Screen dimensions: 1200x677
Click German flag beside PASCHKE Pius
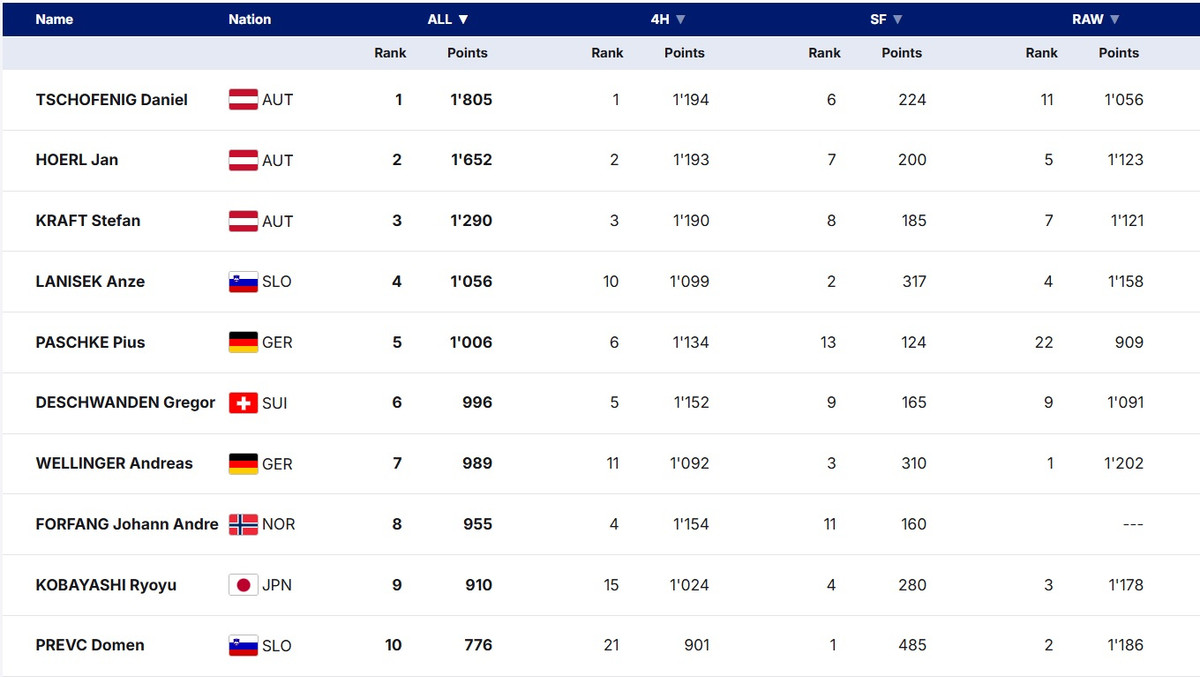click(243, 342)
